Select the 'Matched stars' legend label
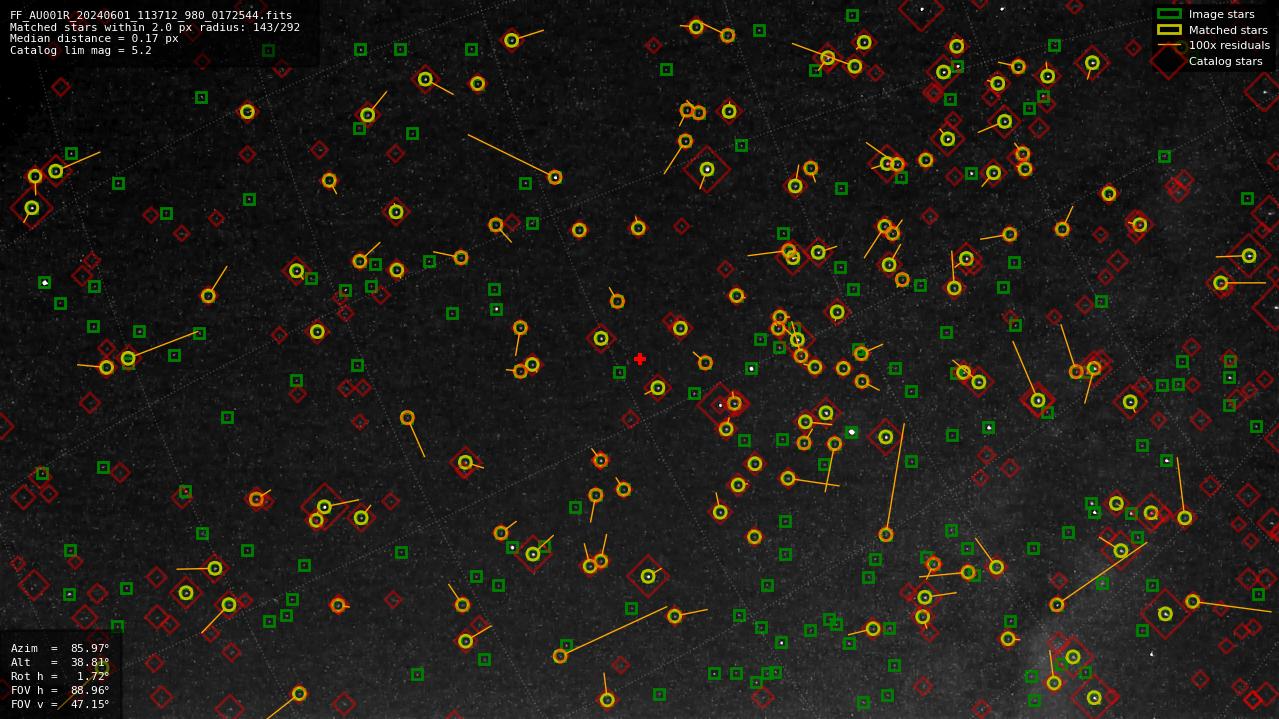 pyautogui.click(x=1228, y=30)
